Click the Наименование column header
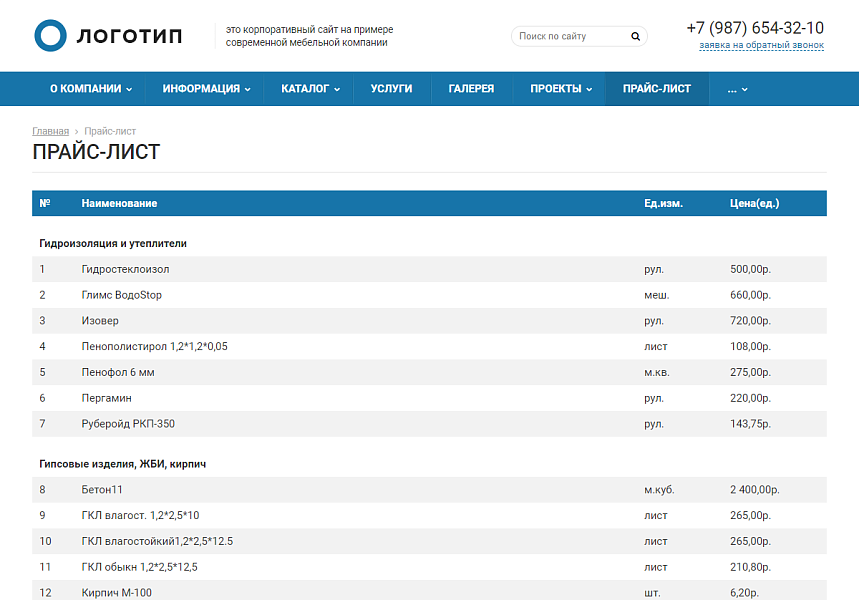 point(119,204)
